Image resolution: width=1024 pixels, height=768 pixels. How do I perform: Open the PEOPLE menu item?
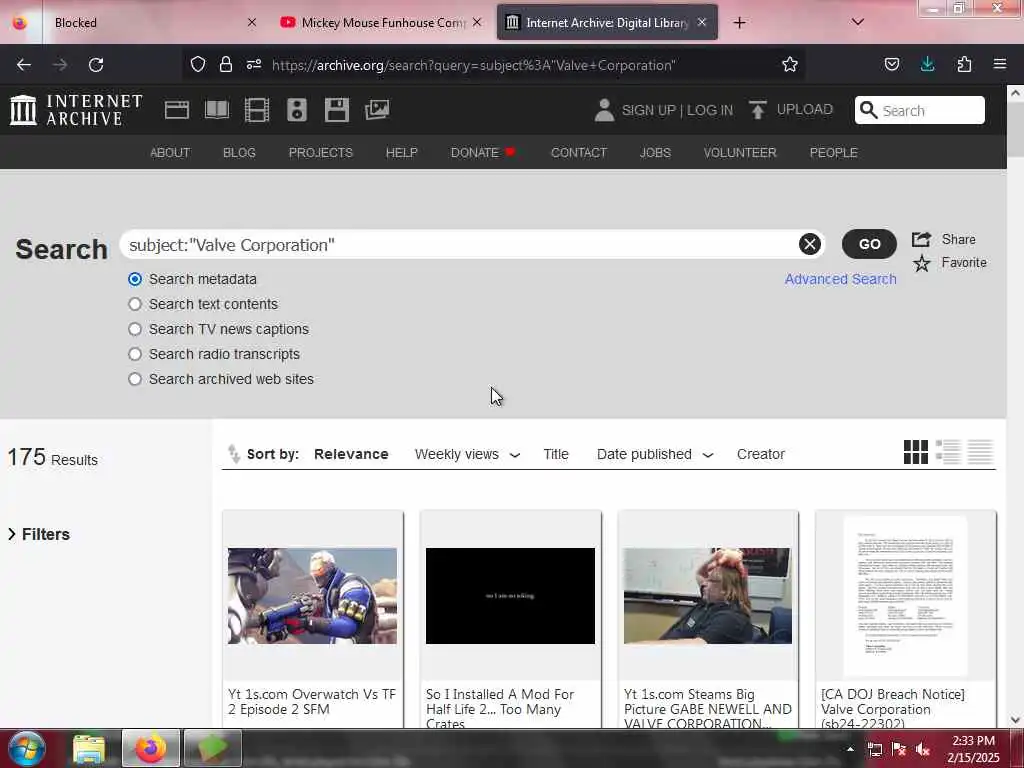click(x=833, y=152)
